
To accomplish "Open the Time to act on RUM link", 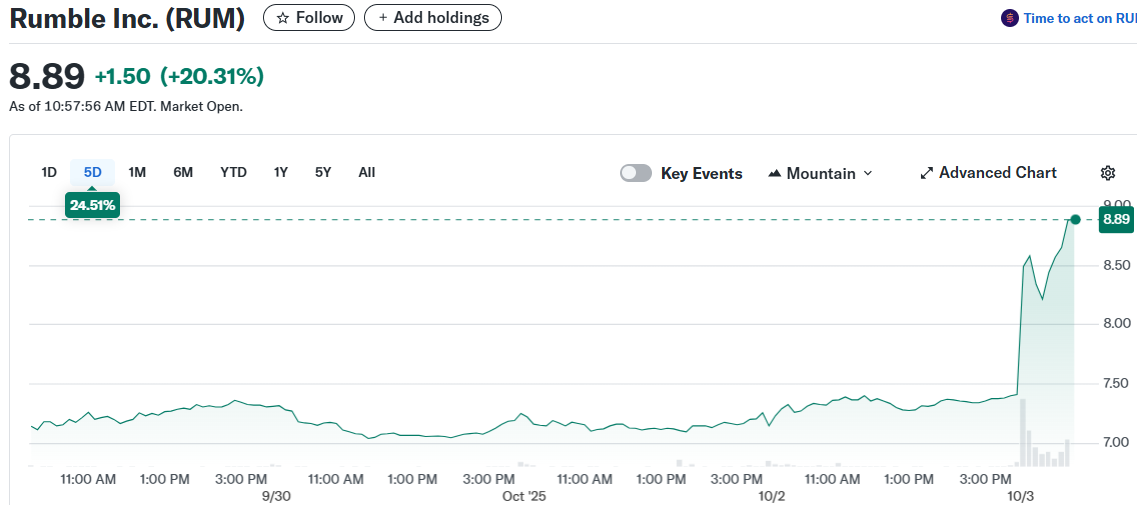I will [1079, 18].
